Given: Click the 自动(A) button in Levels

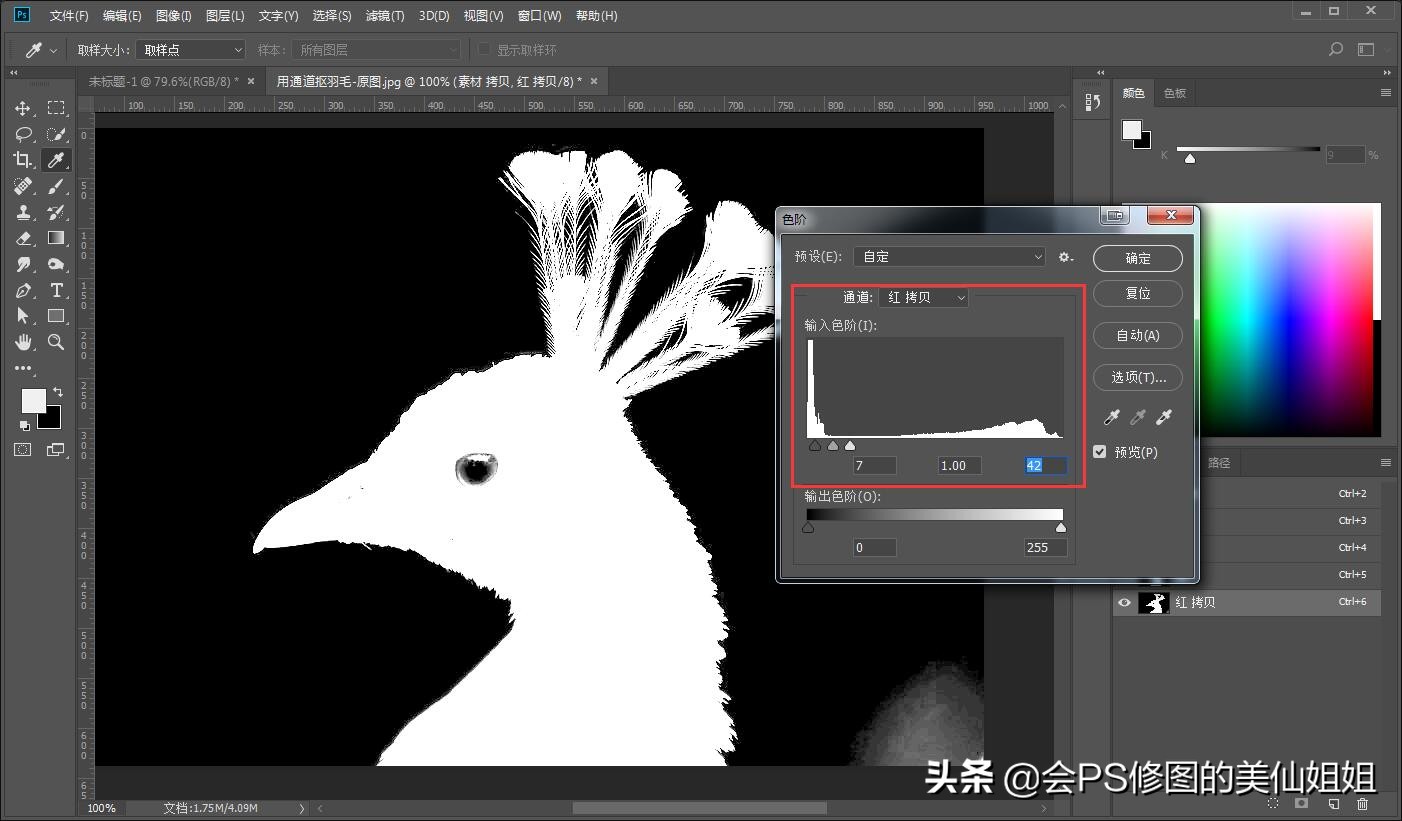Looking at the screenshot, I should coord(1137,335).
